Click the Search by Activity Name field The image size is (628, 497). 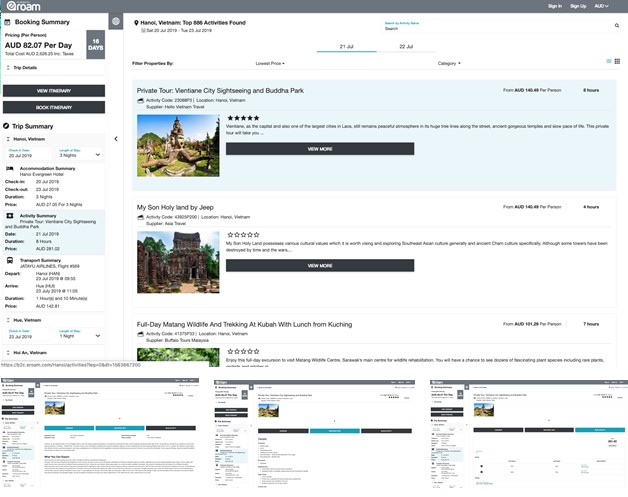(x=498, y=28)
